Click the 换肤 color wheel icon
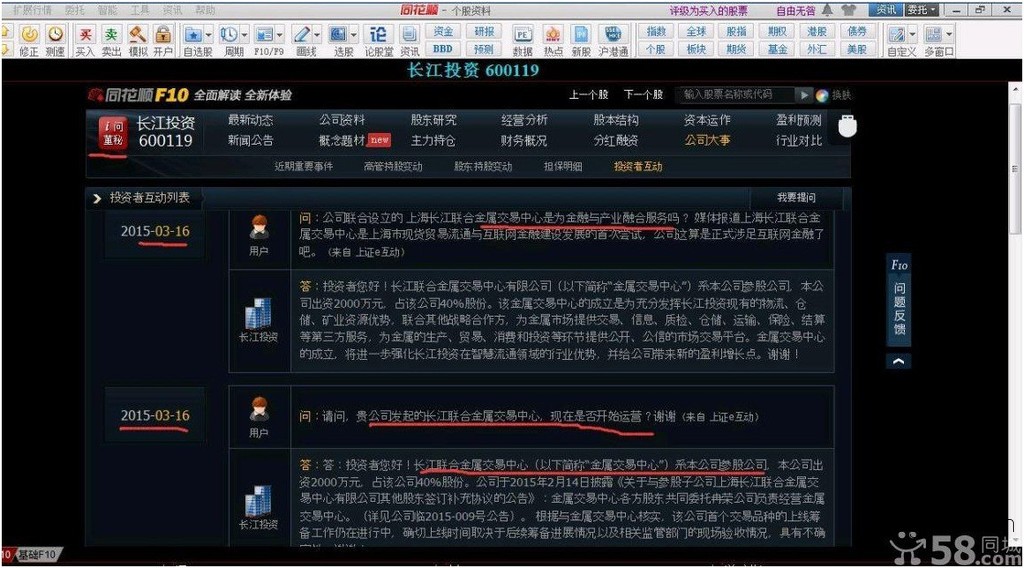The width and height of the screenshot is (1024, 568). [822, 95]
